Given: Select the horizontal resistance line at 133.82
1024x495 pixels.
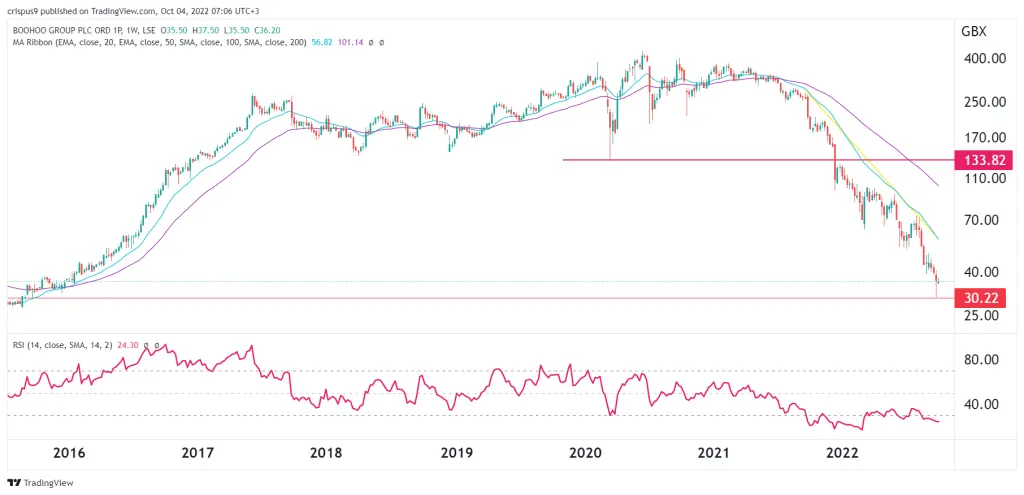Looking at the screenshot, I should click(x=758, y=159).
